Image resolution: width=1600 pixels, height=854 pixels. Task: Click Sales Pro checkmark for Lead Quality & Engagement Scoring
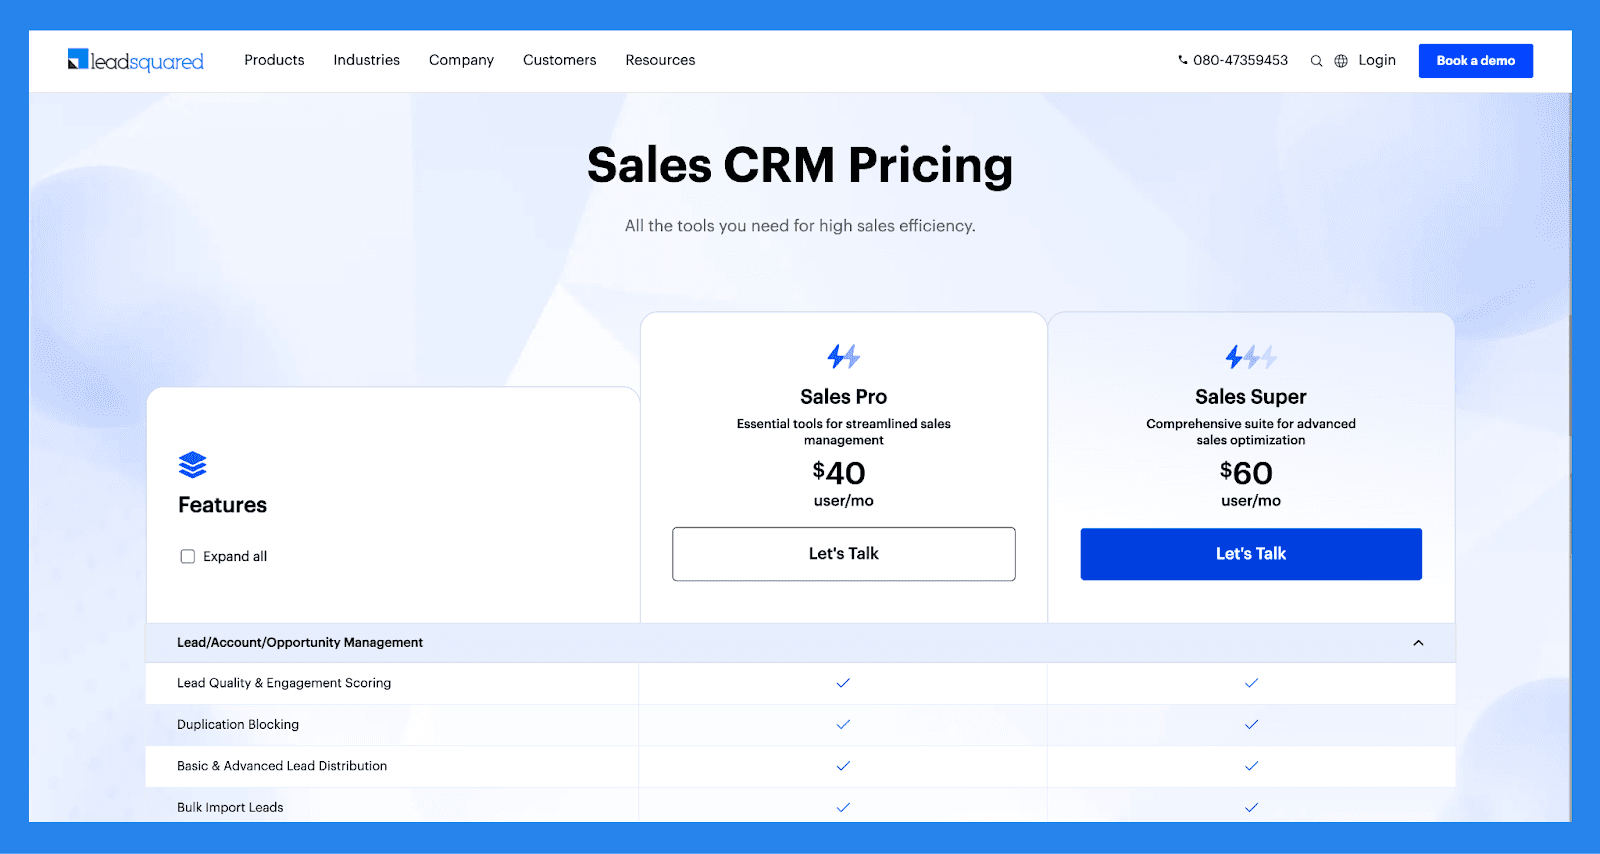click(x=843, y=683)
